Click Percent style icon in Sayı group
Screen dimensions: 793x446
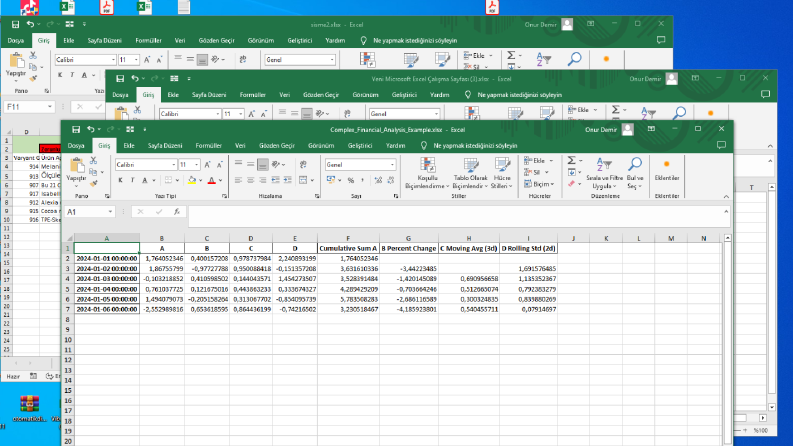350,180
